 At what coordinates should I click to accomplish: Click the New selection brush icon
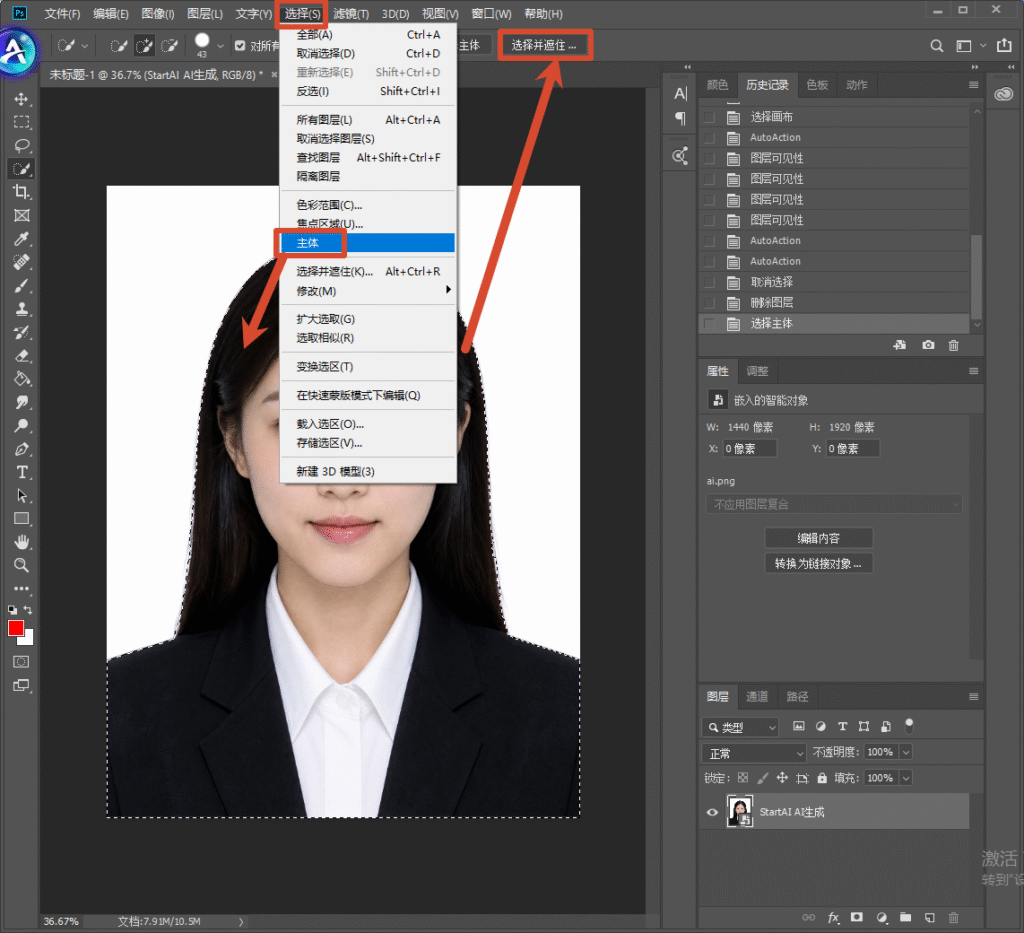tap(119, 46)
